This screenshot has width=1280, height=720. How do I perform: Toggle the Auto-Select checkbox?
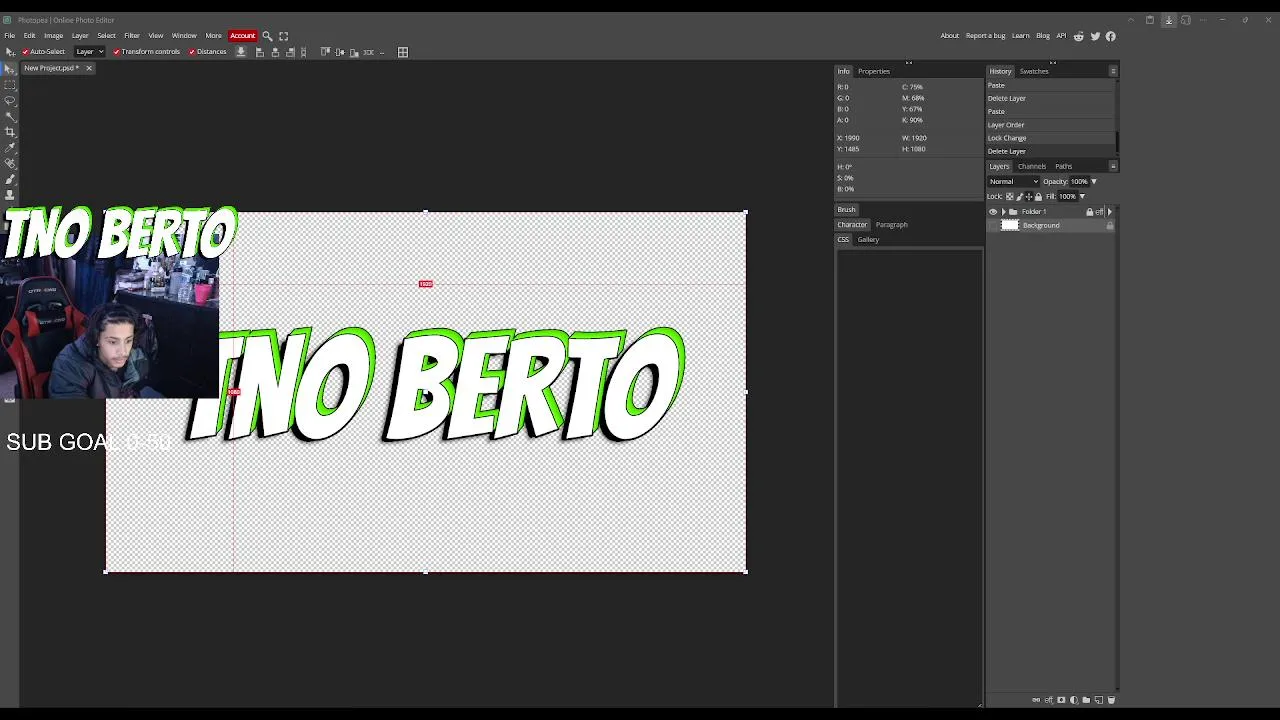[x=26, y=52]
